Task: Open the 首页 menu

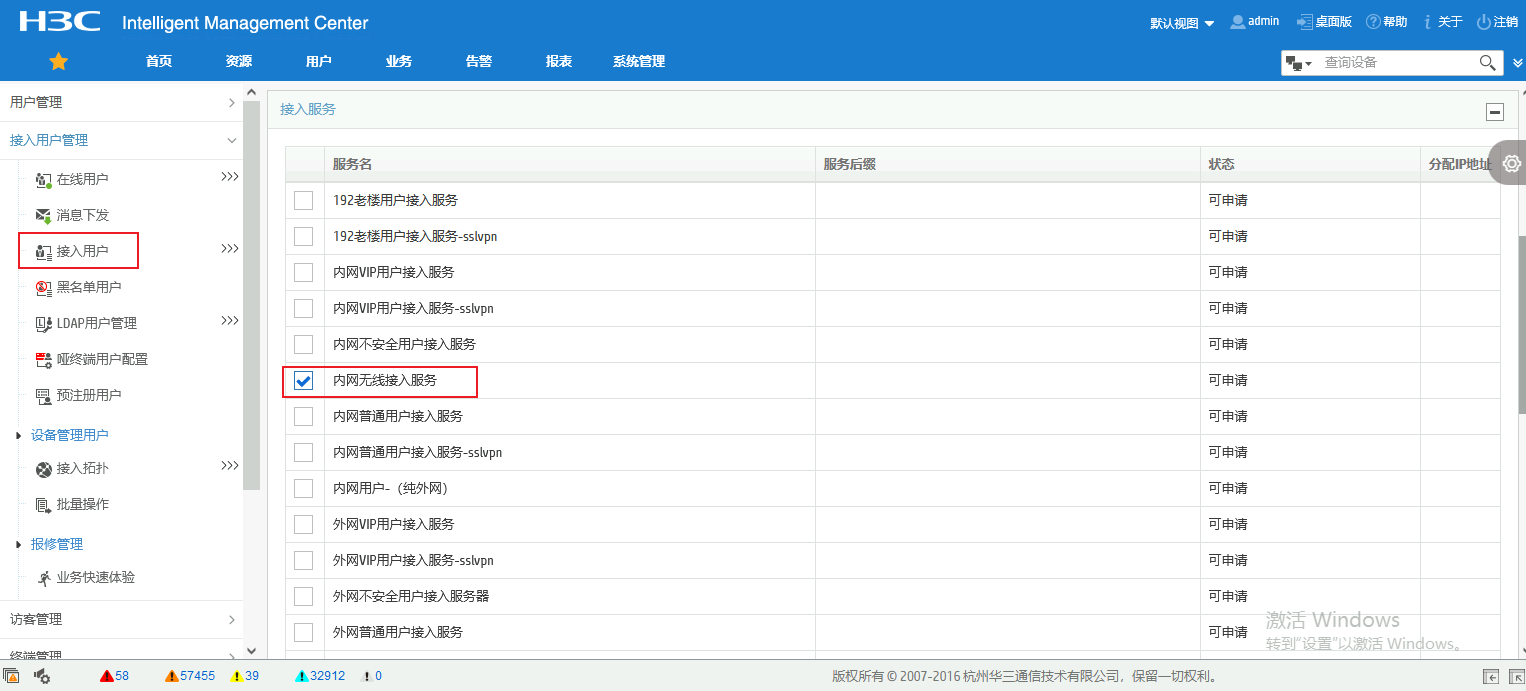Action: (159, 62)
